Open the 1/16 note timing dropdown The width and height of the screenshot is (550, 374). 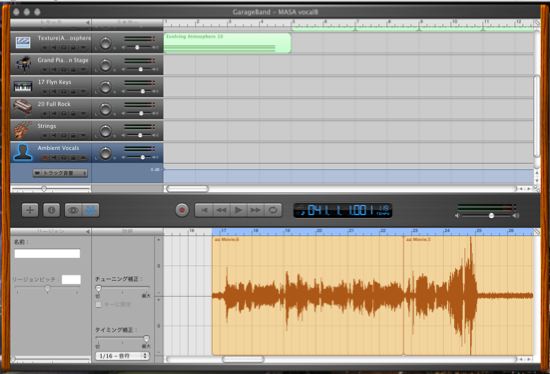click(x=122, y=356)
